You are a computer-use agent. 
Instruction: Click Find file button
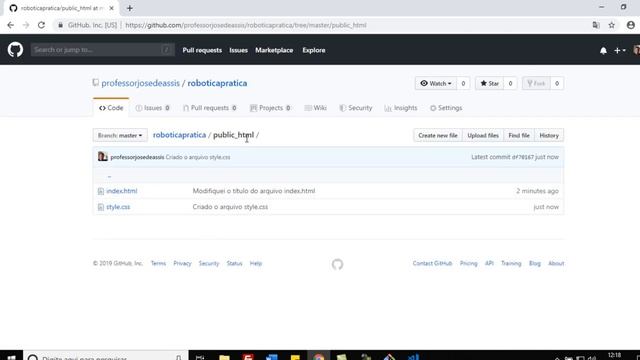519,135
